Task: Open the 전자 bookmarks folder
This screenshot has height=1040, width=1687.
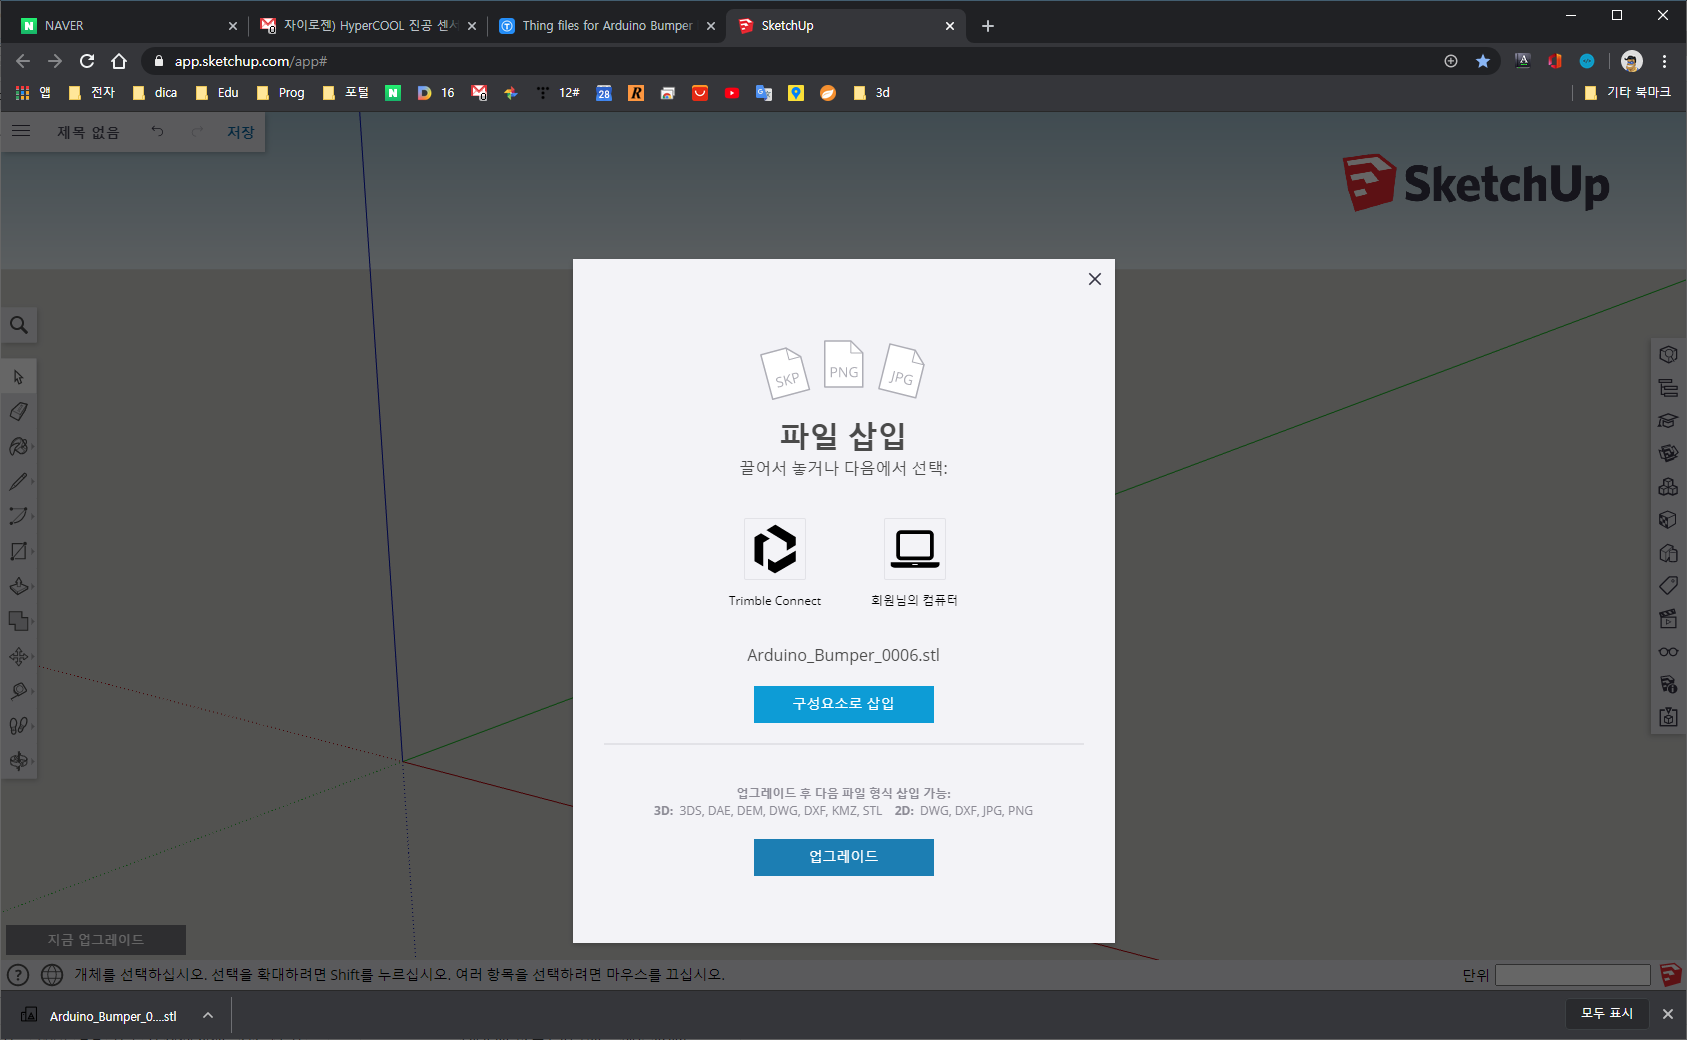Action: (x=92, y=92)
